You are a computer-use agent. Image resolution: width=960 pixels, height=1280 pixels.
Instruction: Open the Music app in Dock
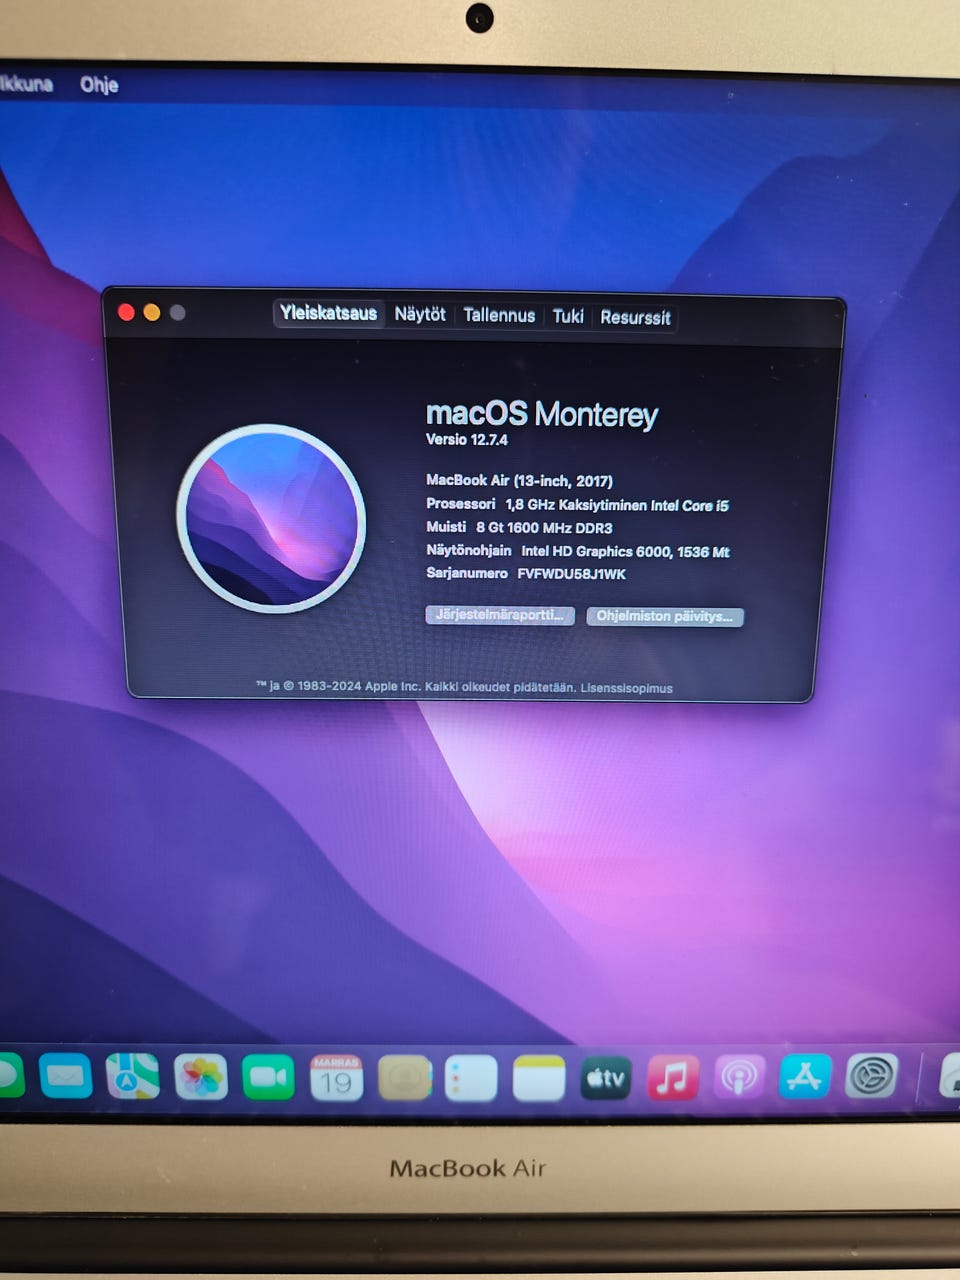(x=673, y=1078)
